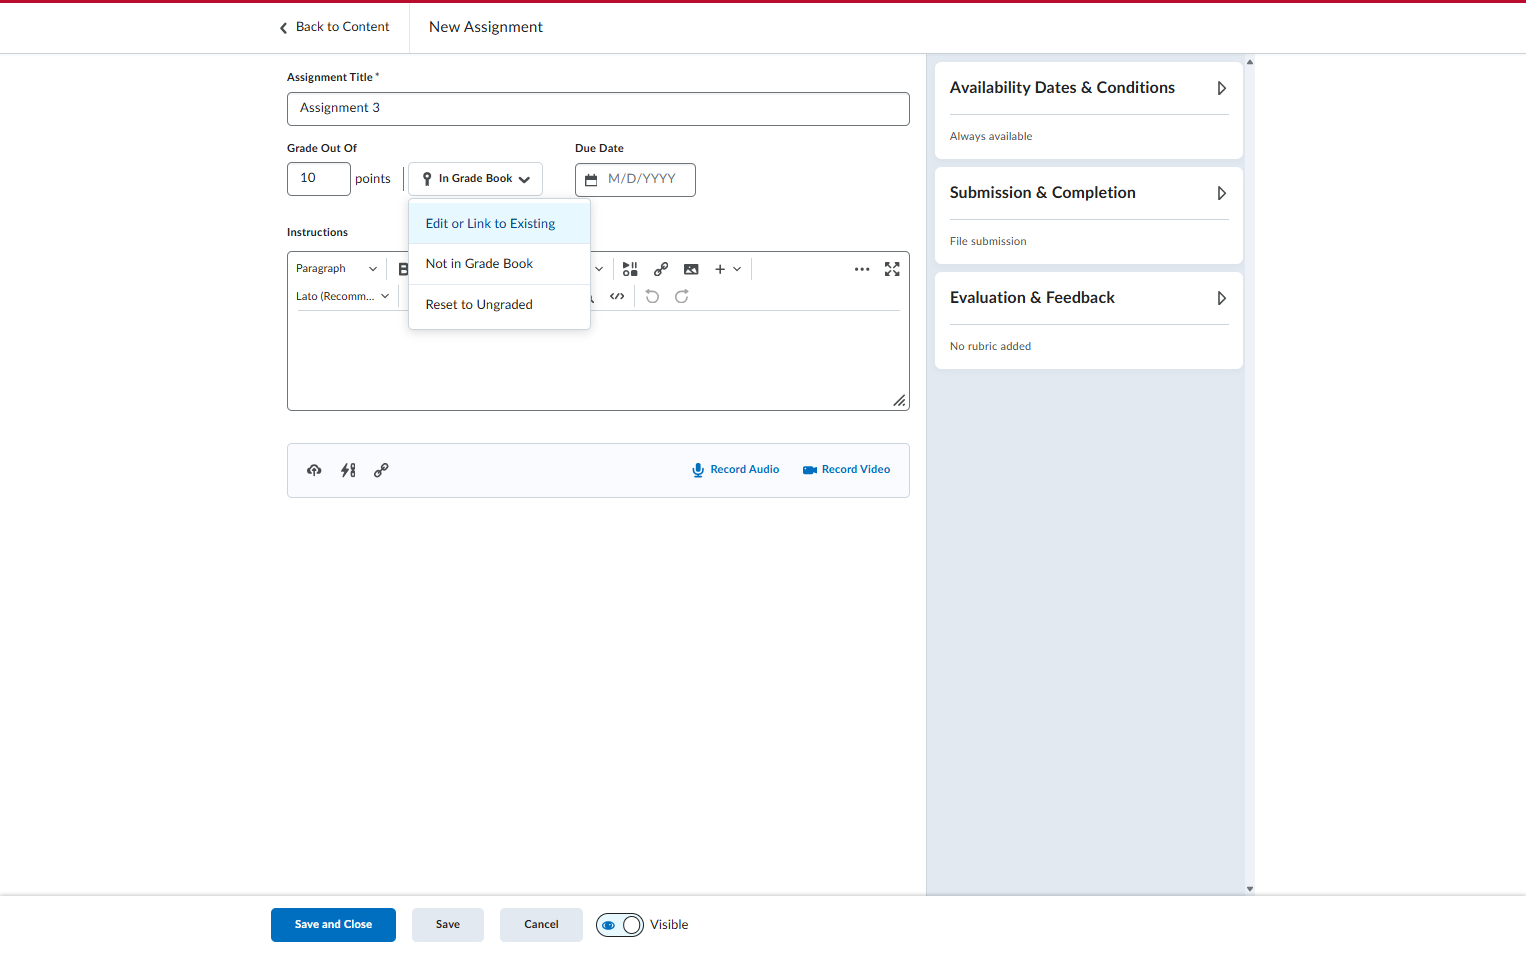Toggle fullscreen editor mode icon

coord(892,269)
